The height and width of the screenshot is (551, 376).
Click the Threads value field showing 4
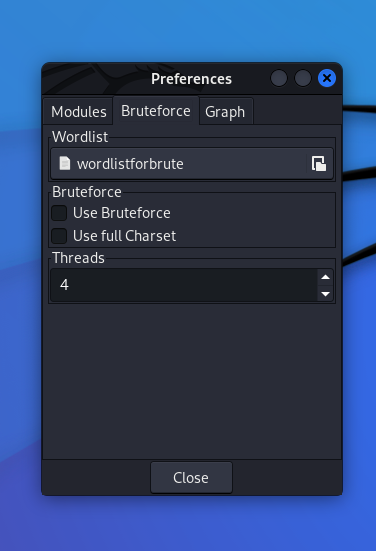184,285
